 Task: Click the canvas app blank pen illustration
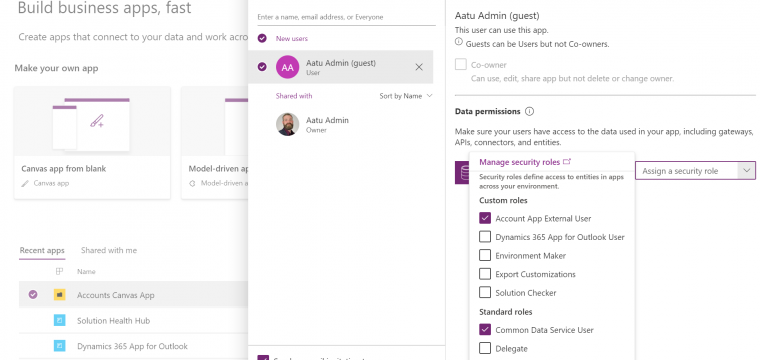point(97,121)
